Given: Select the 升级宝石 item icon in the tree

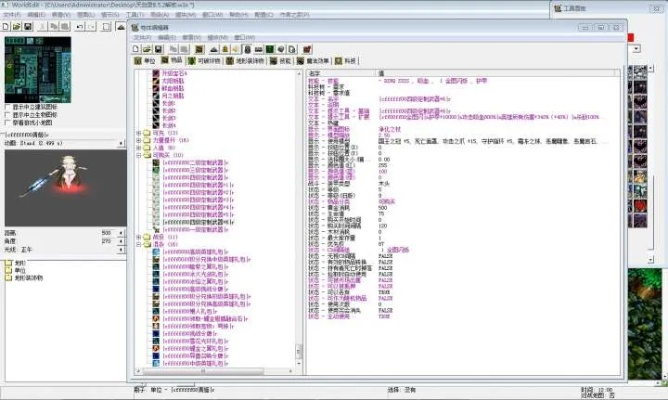Looking at the screenshot, I should 155,73.
